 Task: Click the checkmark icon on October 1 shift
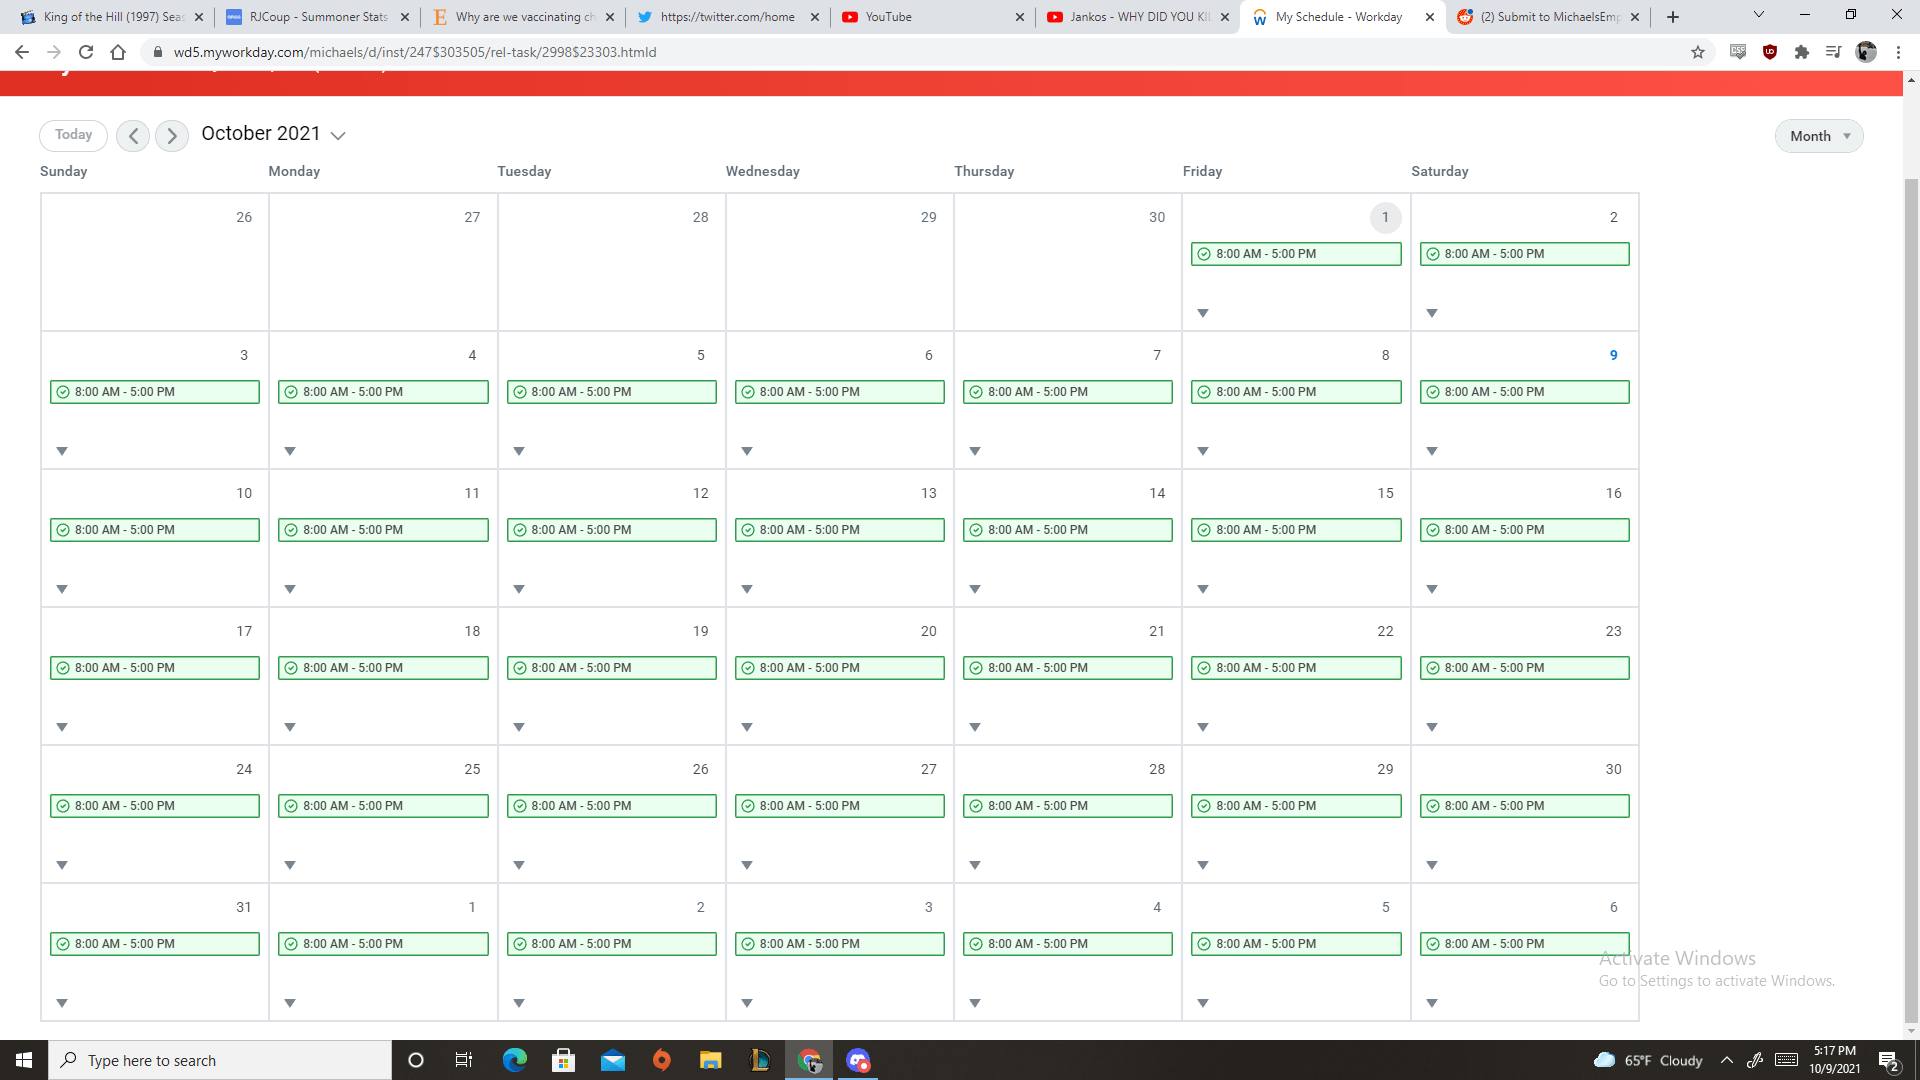point(1203,253)
